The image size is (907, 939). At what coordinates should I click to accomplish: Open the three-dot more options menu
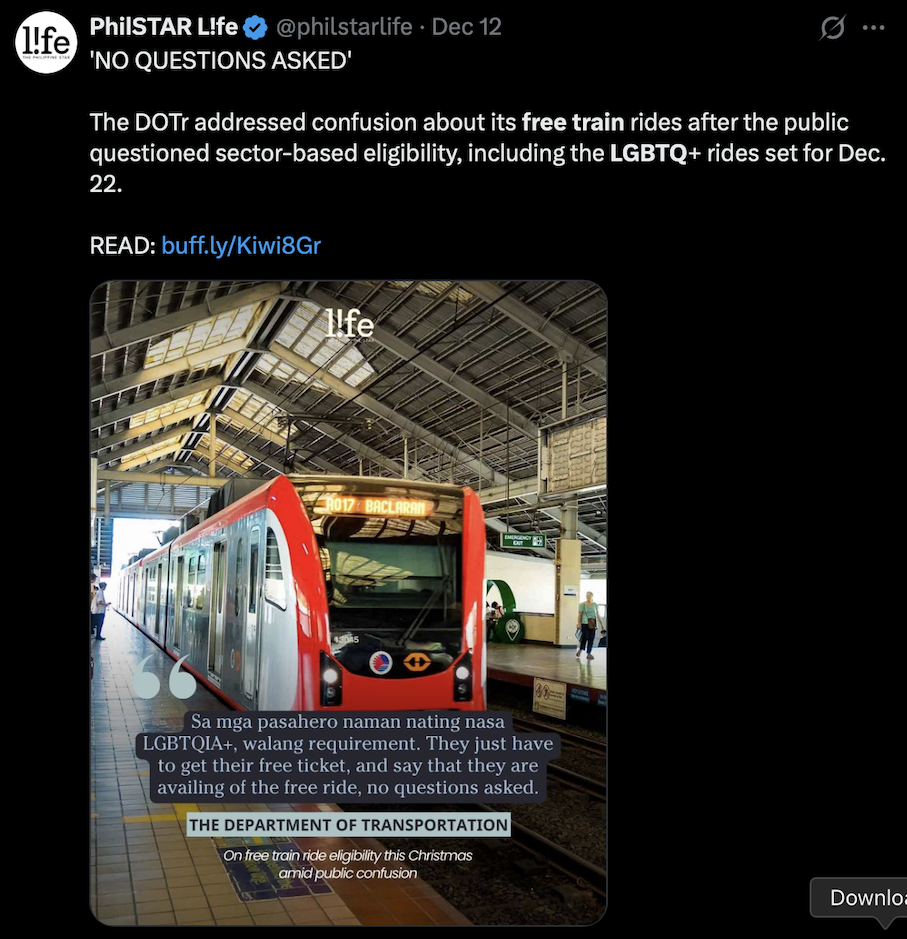click(873, 27)
